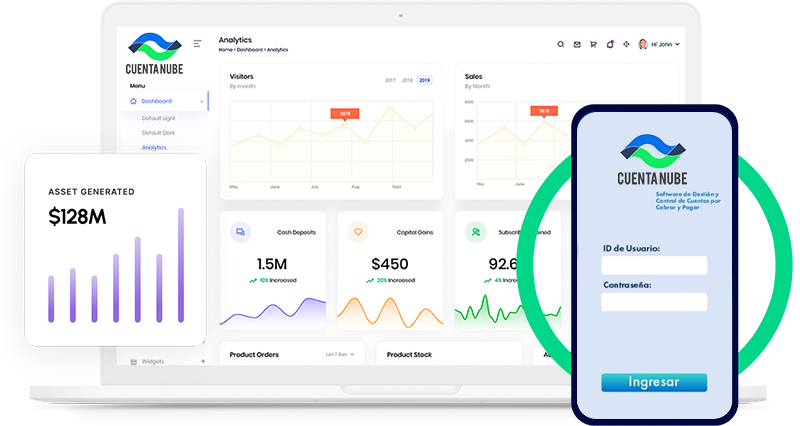Click Home in the breadcrumb
Viewport: 800px width, 426px height.
pyautogui.click(x=226, y=50)
